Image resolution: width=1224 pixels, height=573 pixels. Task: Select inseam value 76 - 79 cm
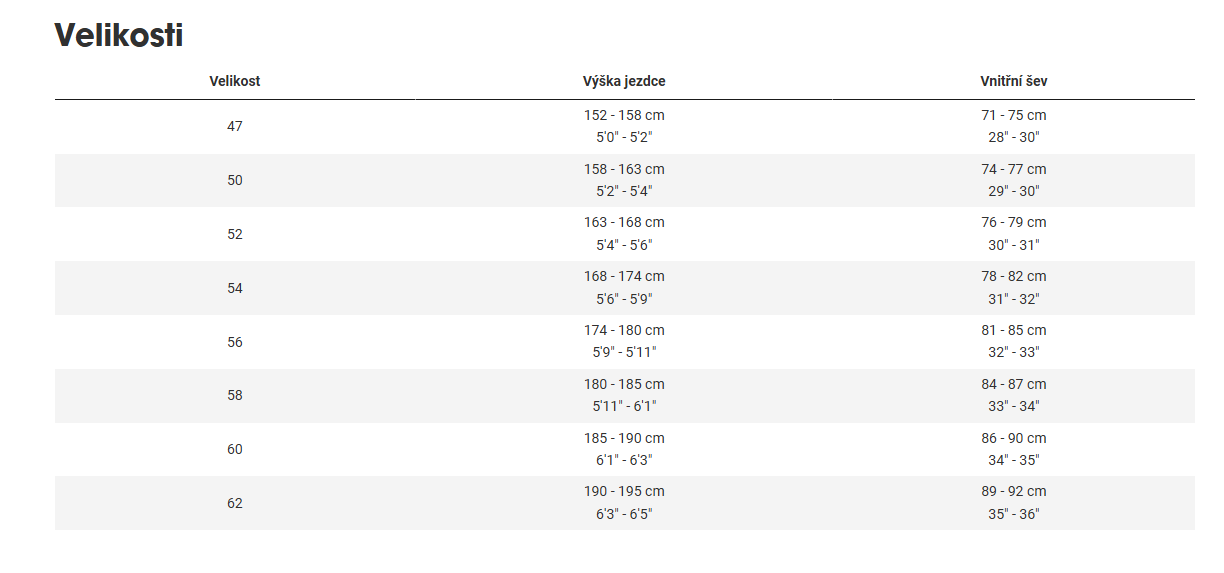[x=1013, y=223]
